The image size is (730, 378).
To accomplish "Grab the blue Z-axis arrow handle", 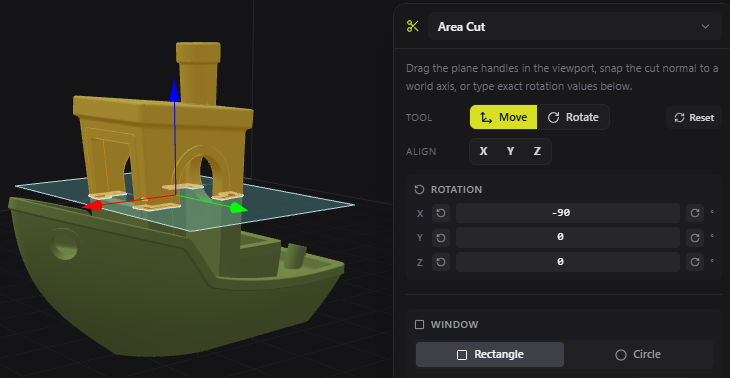I will (175, 91).
